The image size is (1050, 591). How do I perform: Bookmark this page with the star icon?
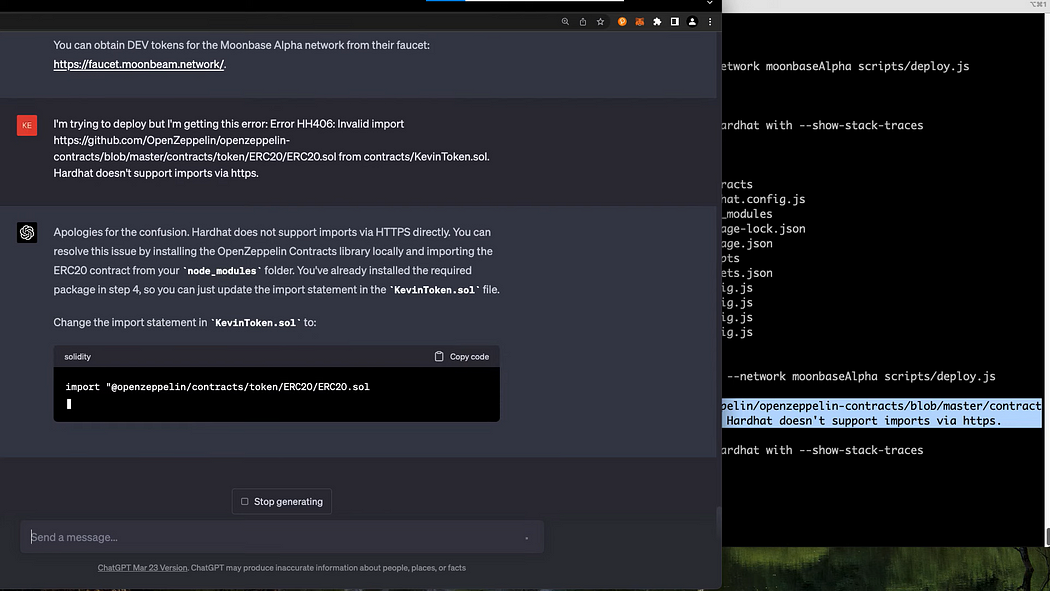[x=600, y=21]
